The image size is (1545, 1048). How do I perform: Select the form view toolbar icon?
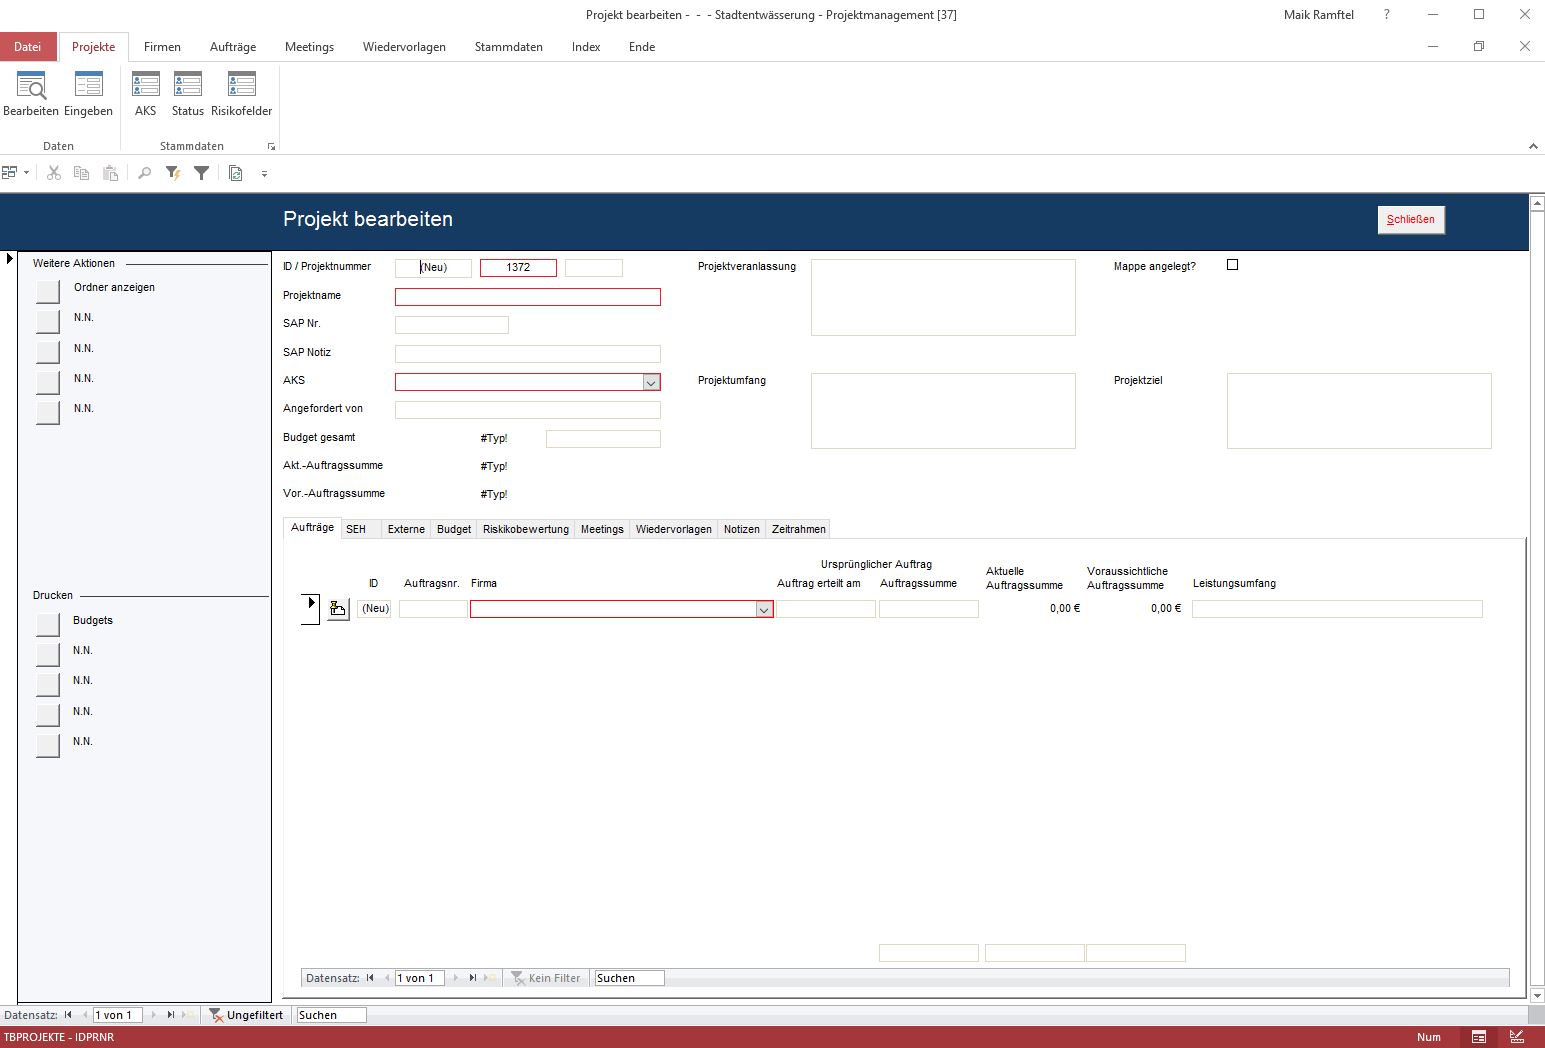pyautogui.click(x=10, y=173)
